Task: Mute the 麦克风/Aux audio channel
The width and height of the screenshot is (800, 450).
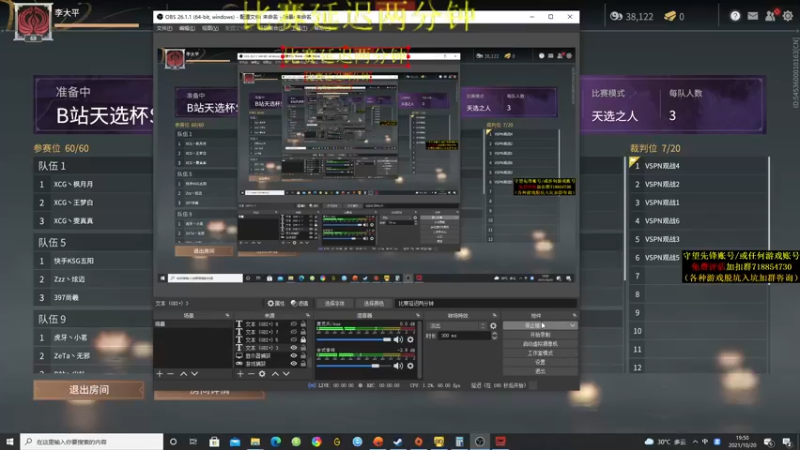Action: point(398,339)
